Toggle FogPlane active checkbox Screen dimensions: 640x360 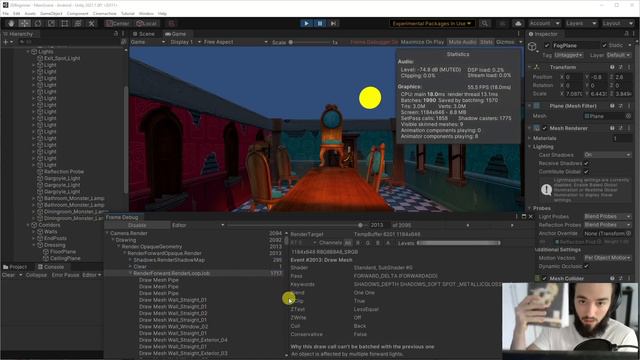547,45
